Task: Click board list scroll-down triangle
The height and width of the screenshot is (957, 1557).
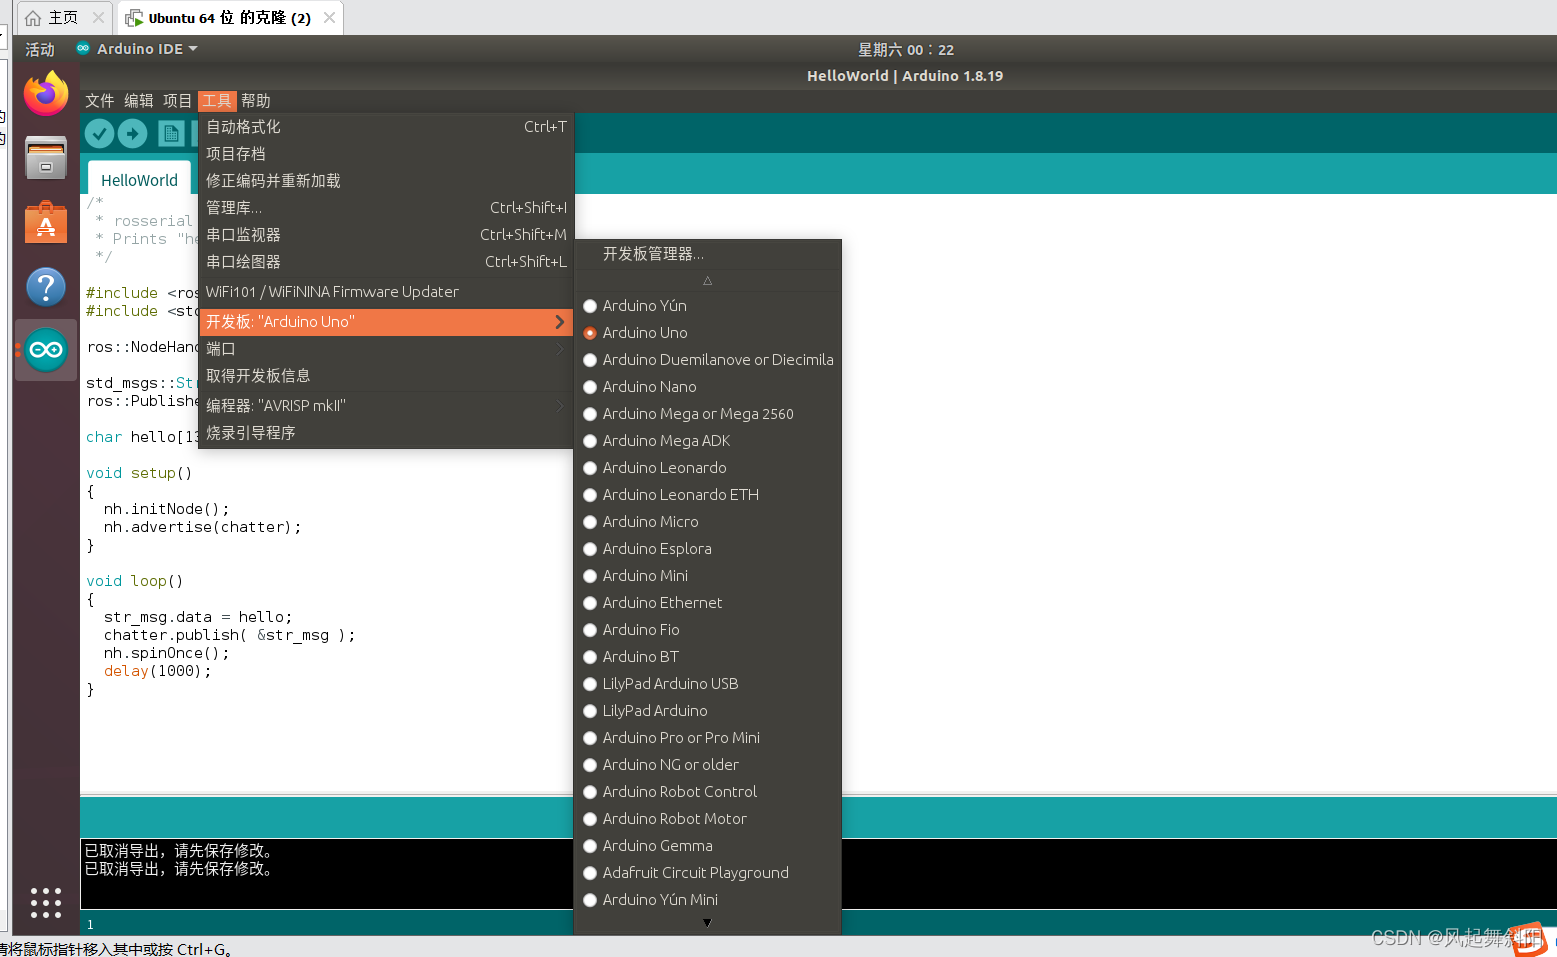Action: pyautogui.click(x=707, y=923)
